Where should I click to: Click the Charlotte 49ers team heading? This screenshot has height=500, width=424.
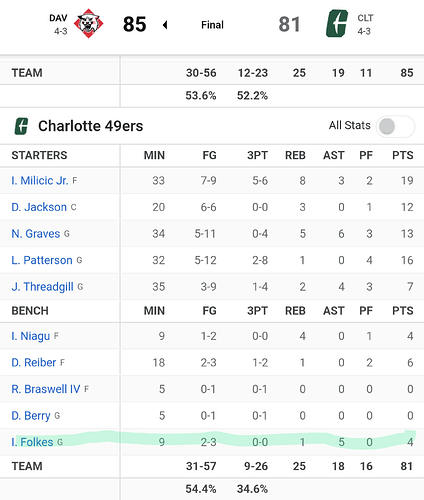[91, 126]
